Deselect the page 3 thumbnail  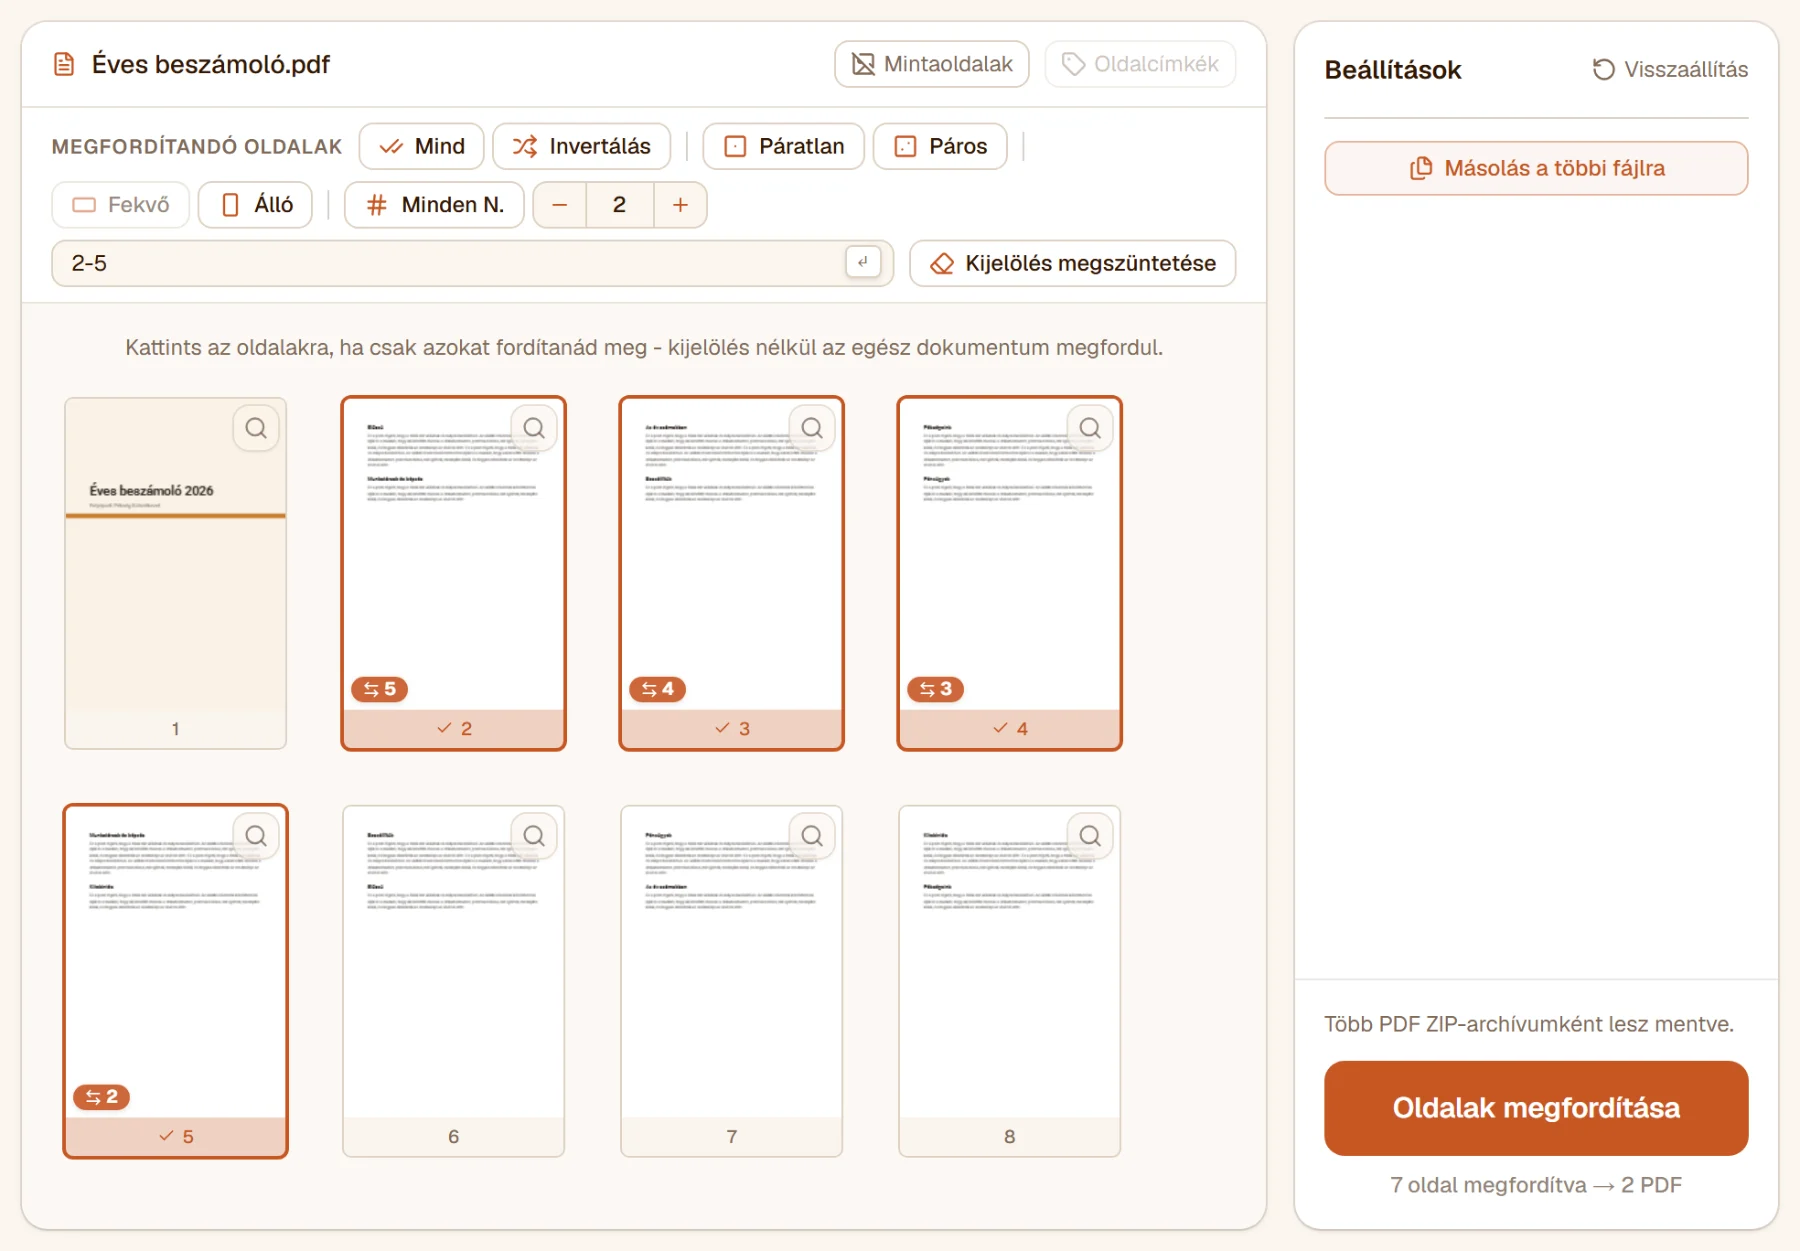coord(732,573)
